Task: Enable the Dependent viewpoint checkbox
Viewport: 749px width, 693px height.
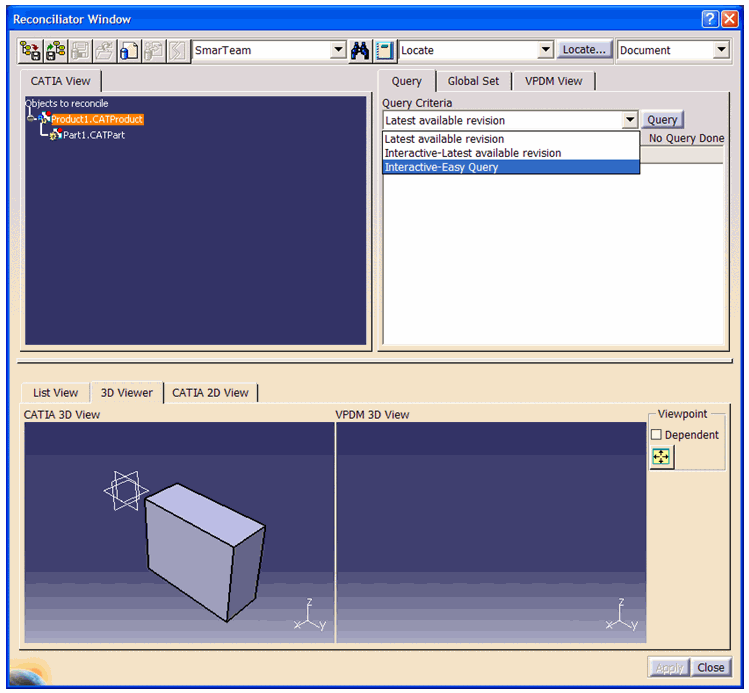Action: pyautogui.click(x=657, y=435)
